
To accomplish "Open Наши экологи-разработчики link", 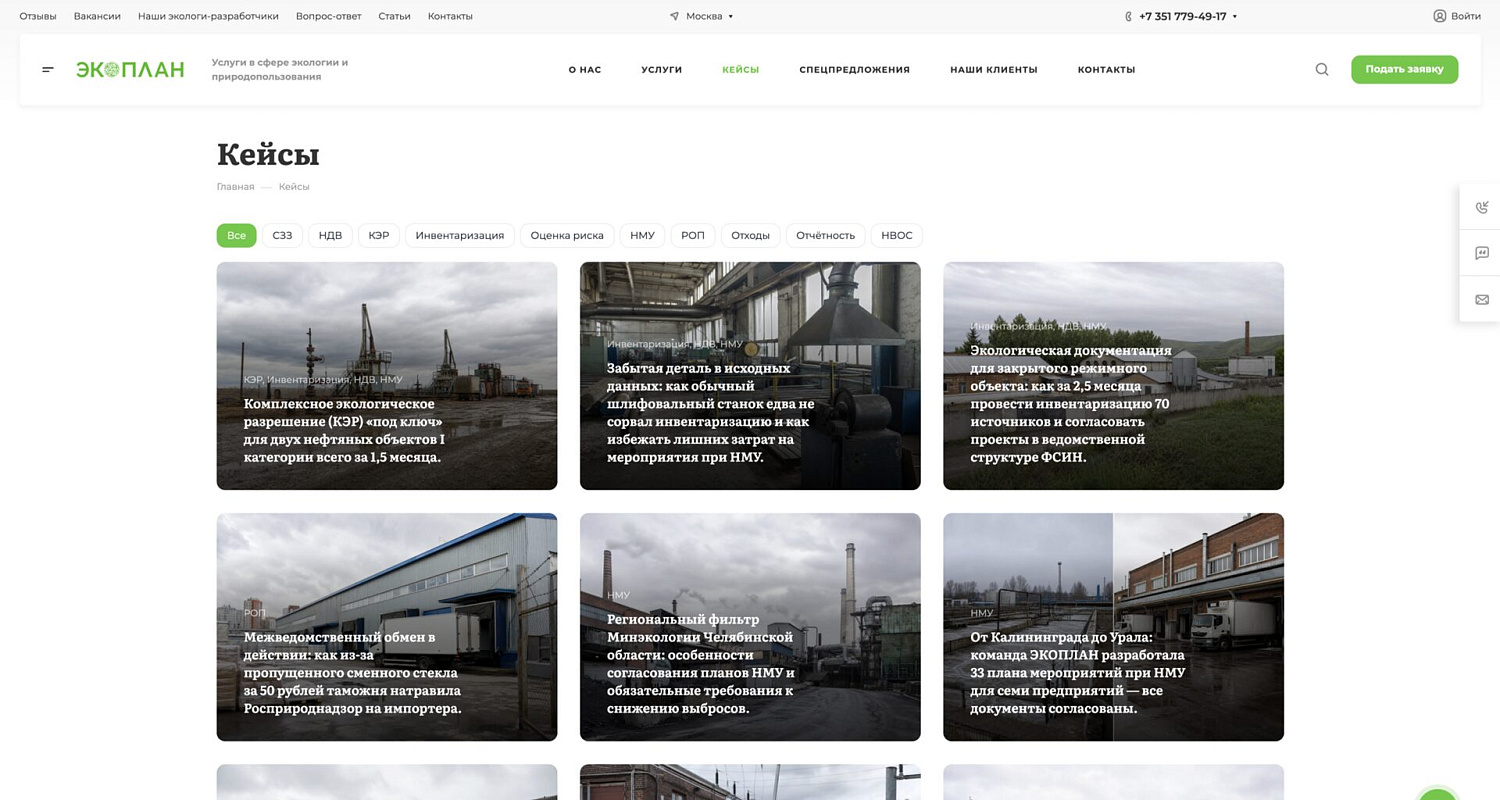I will coord(208,16).
